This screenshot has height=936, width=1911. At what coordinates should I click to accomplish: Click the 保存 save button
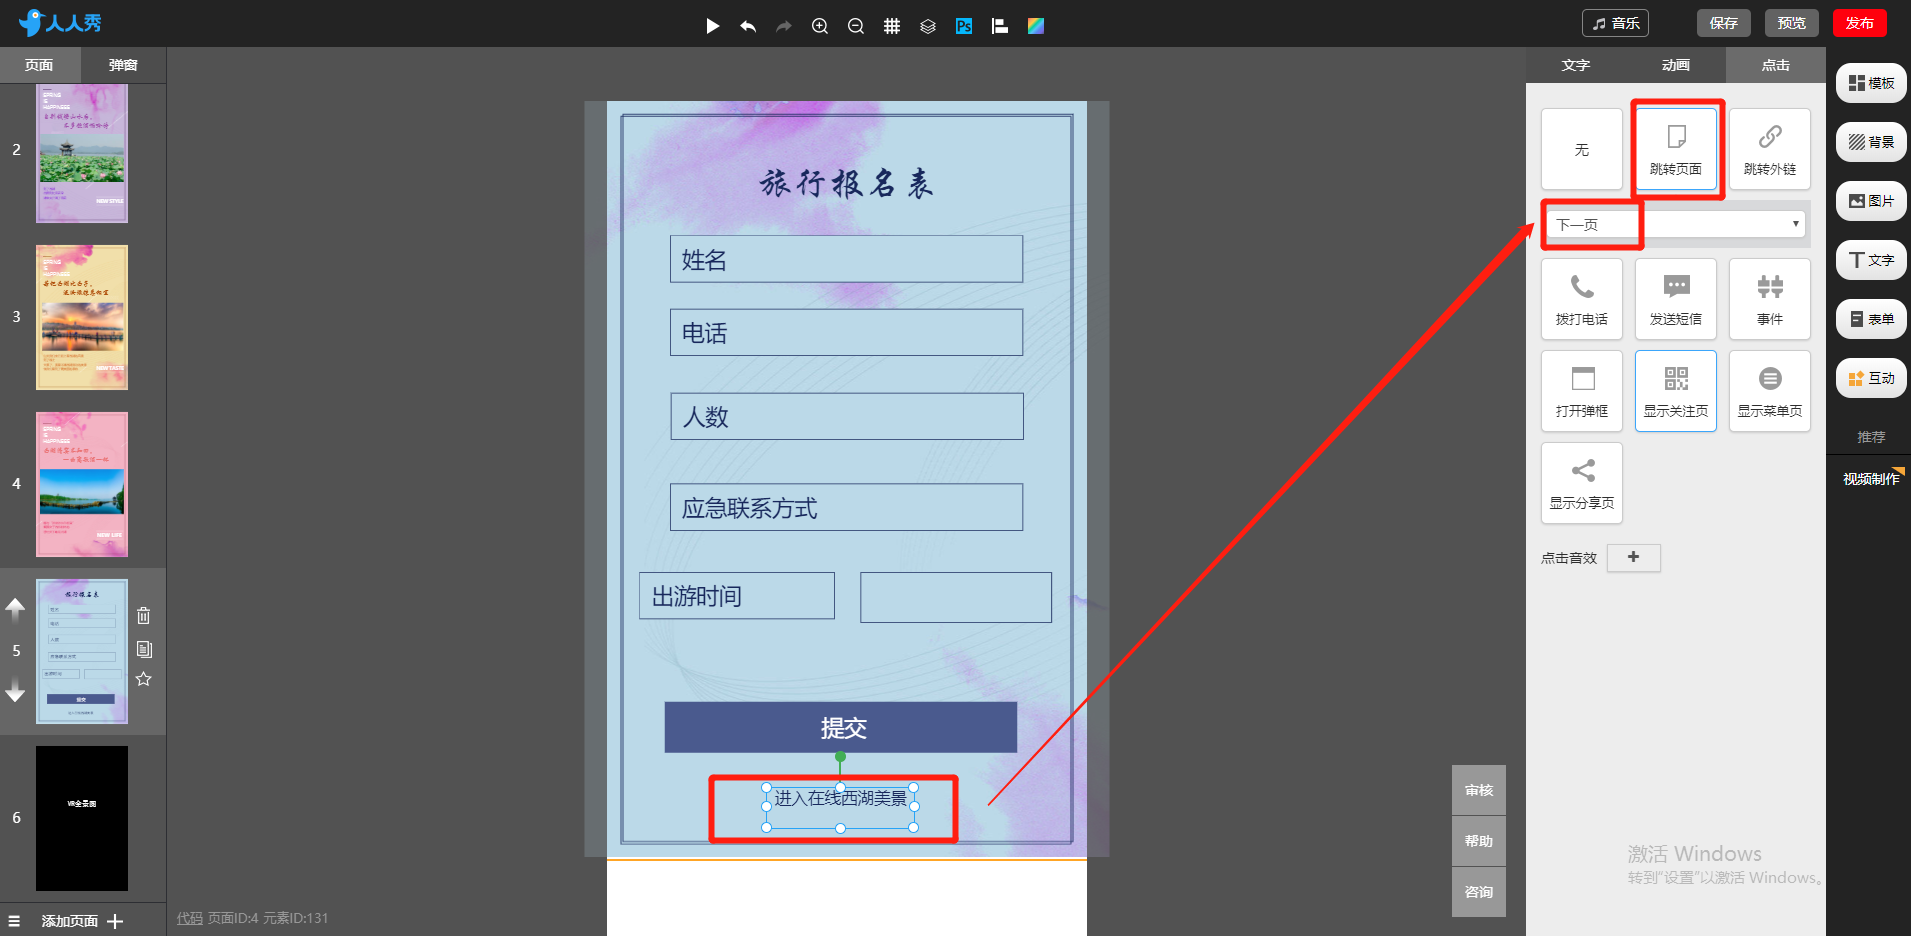[x=1723, y=23]
